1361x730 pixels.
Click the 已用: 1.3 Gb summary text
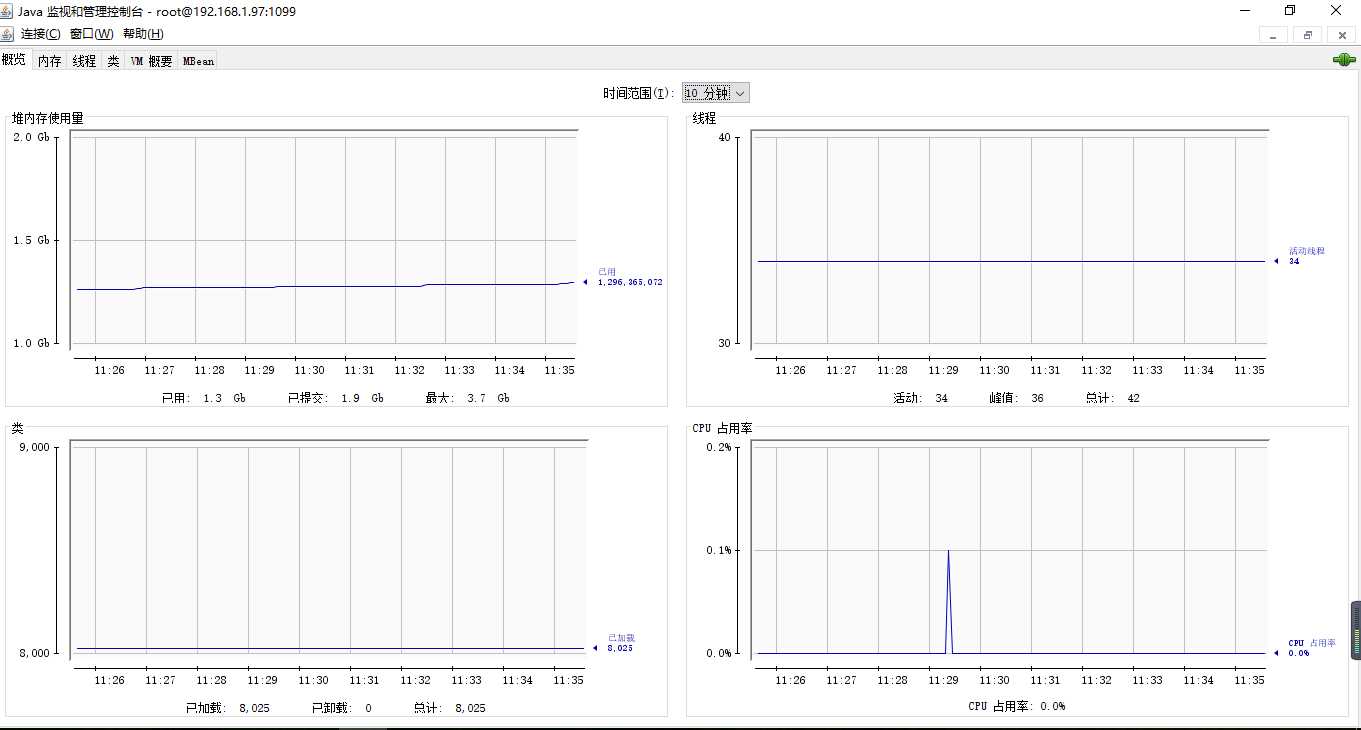pos(204,398)
